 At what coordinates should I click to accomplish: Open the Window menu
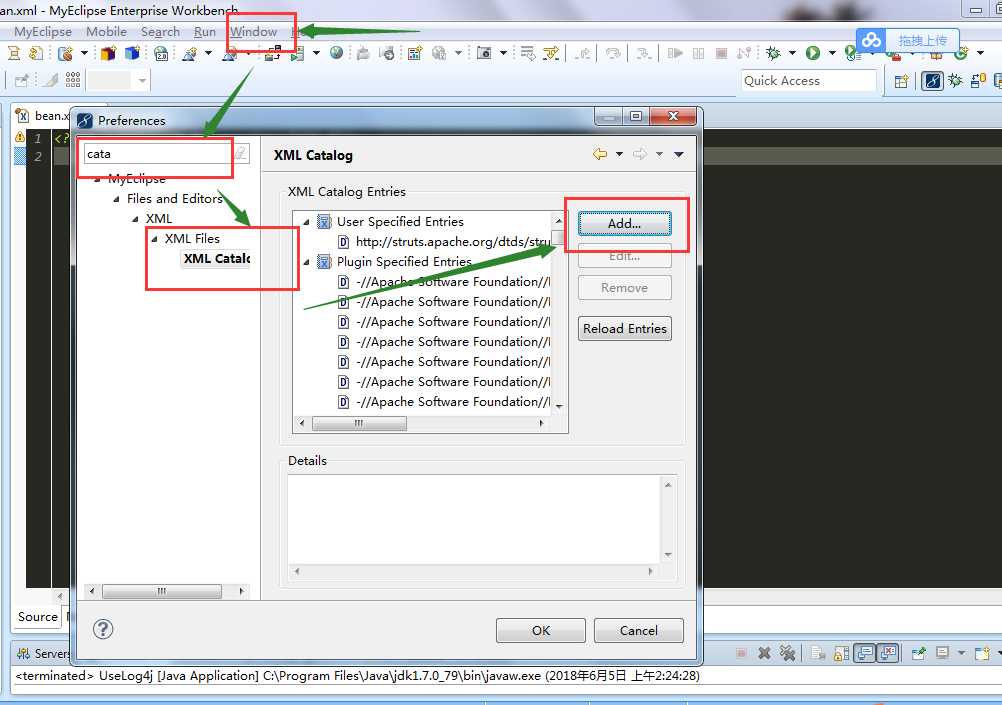pos(253,31)
